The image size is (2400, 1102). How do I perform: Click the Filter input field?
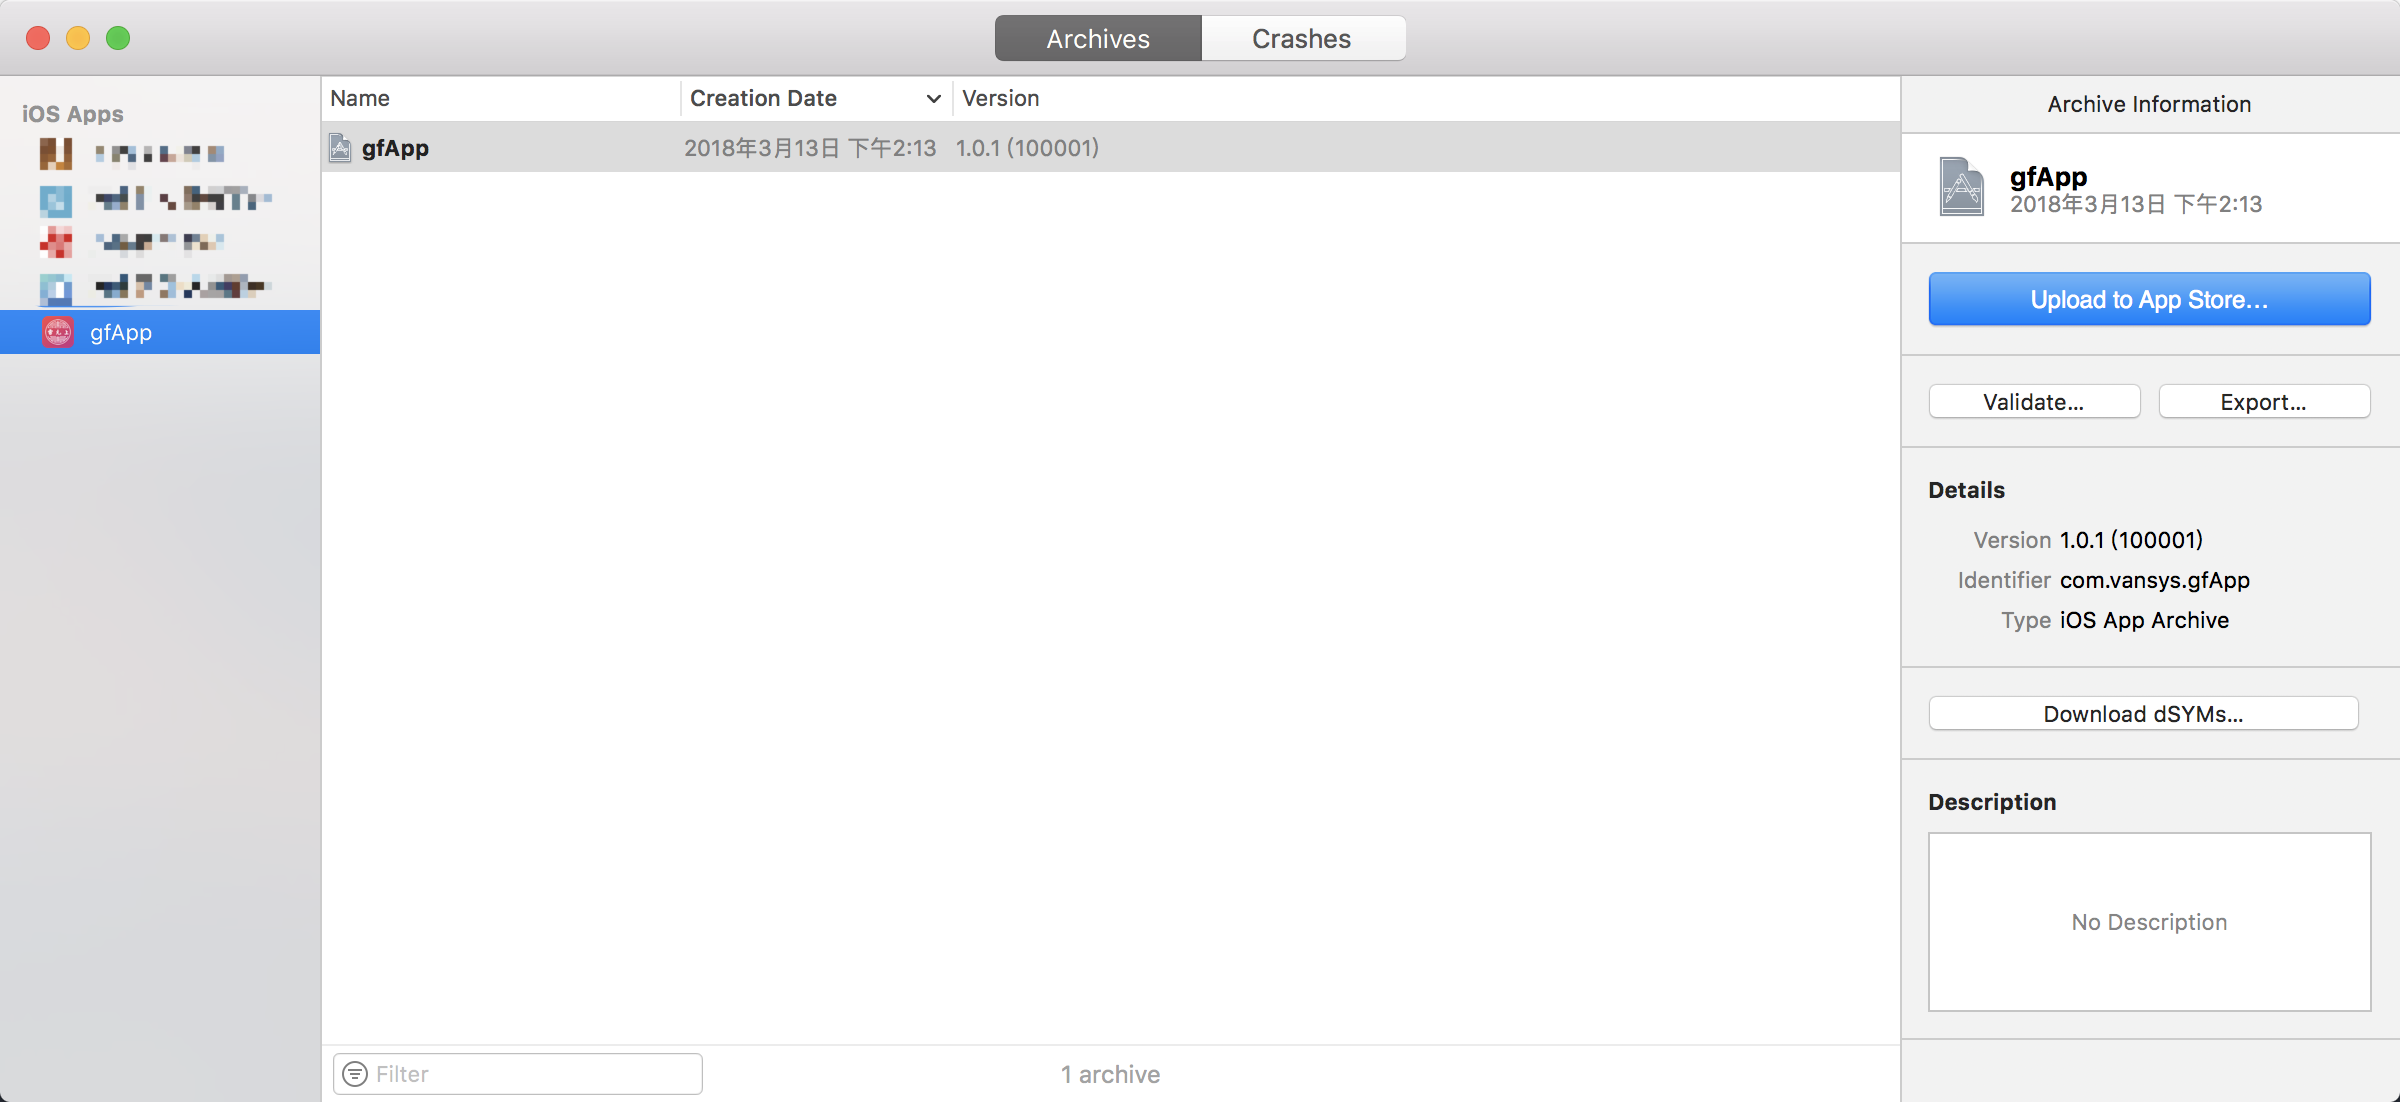[518, 1074]
